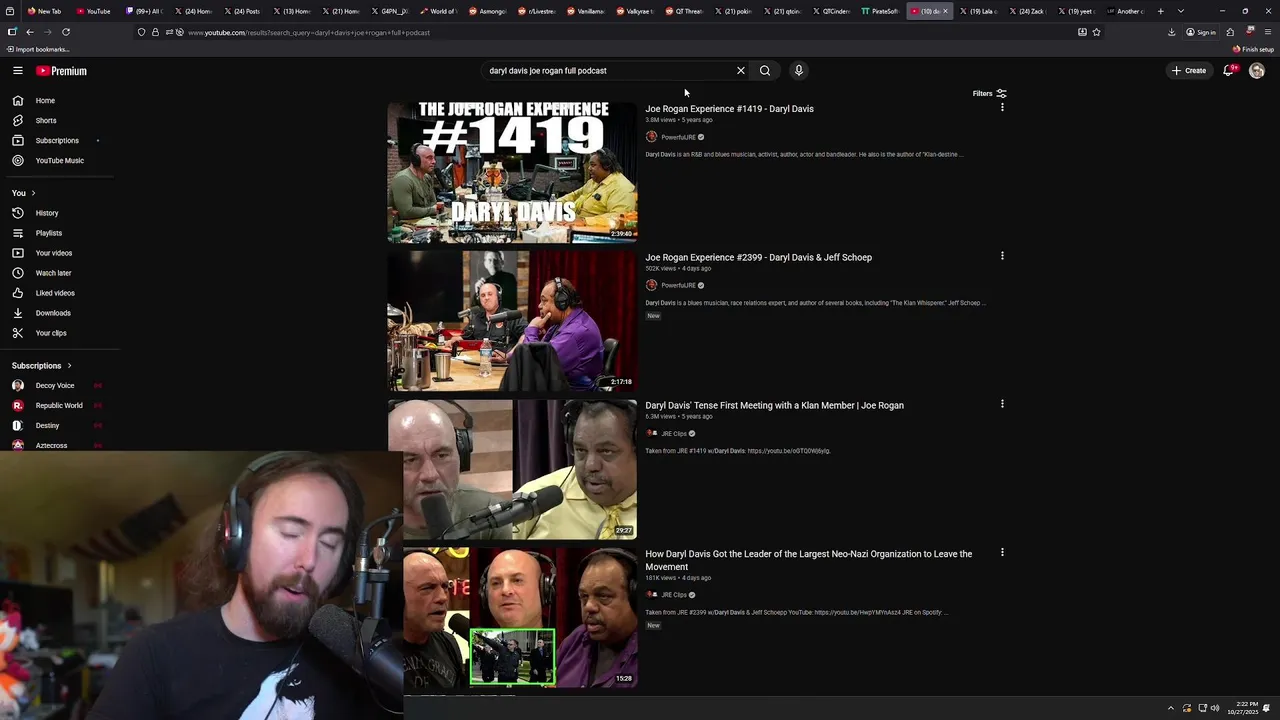Play the JRE #1419 Daryl Davis thumbnail
This screenshot has width=1280, height=720.
(512, 172)
